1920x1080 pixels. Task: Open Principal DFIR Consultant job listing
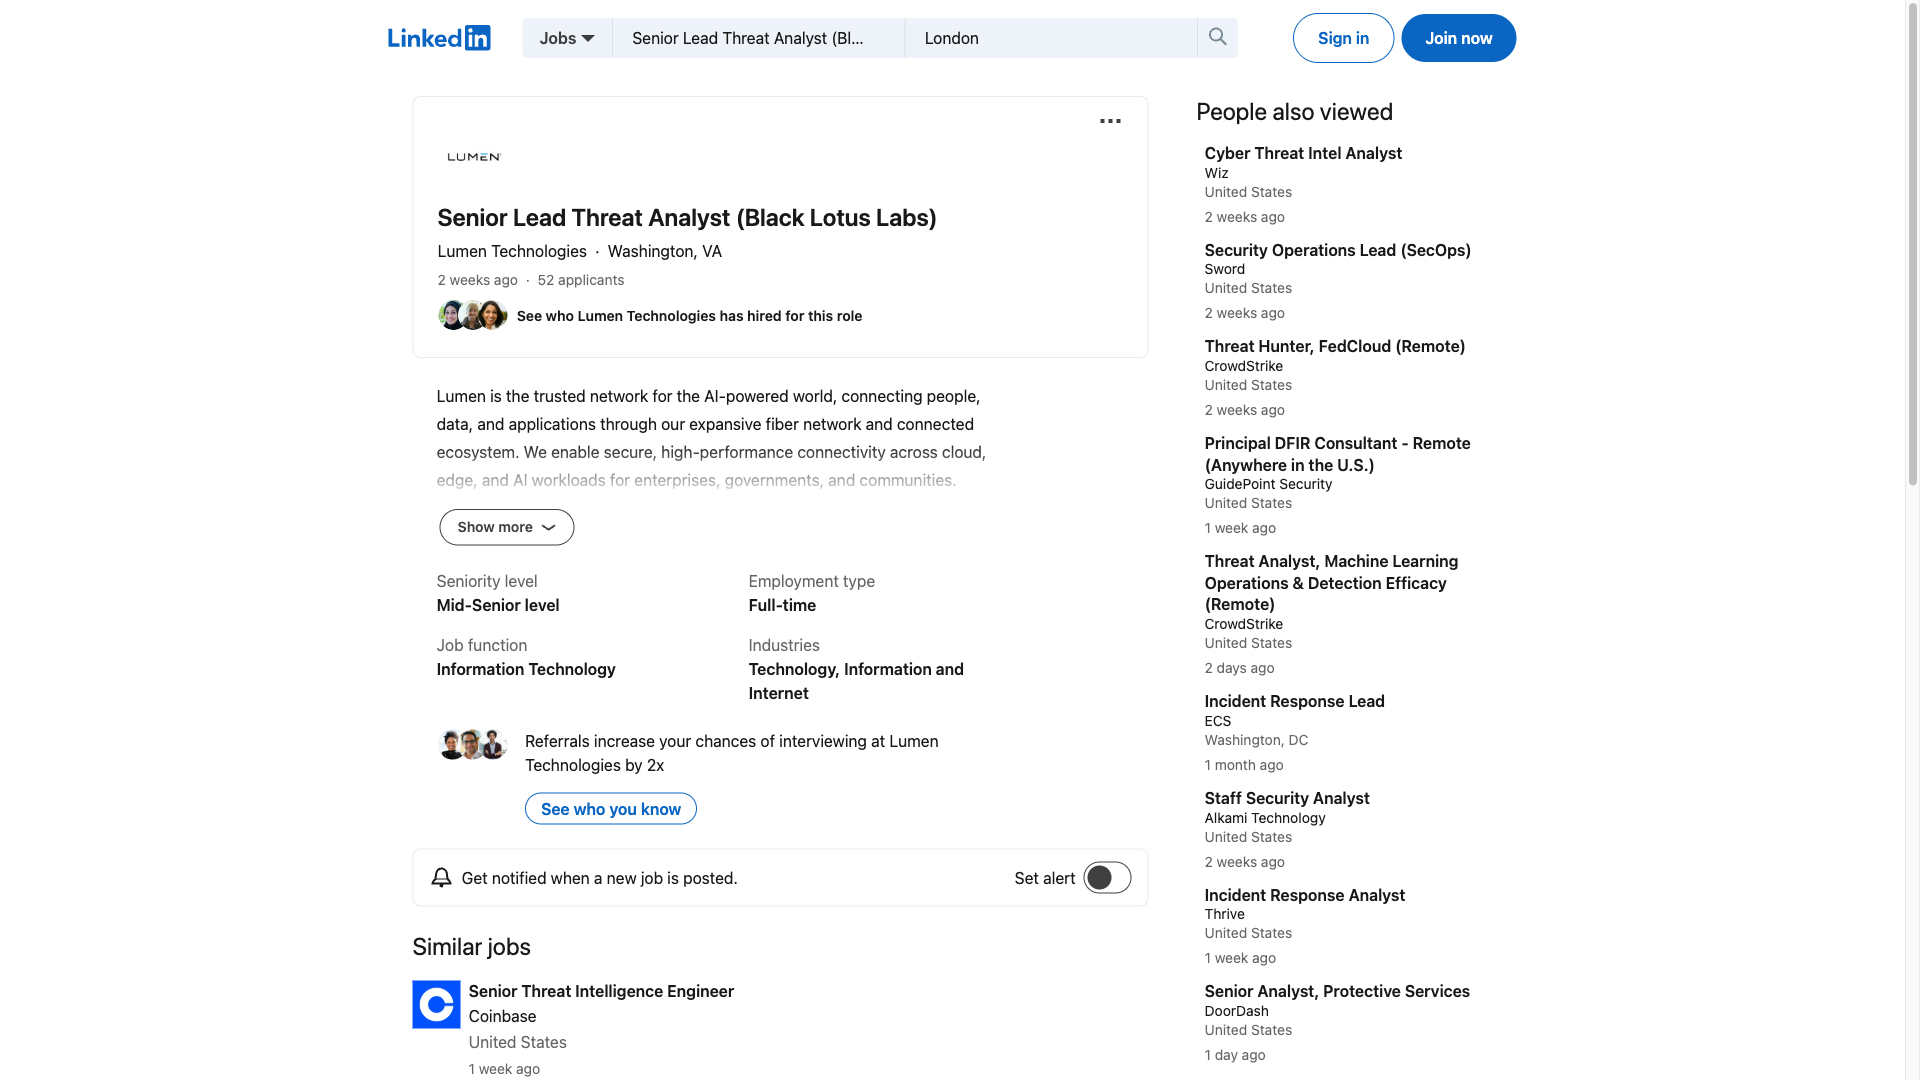(x=1337, y=454)
